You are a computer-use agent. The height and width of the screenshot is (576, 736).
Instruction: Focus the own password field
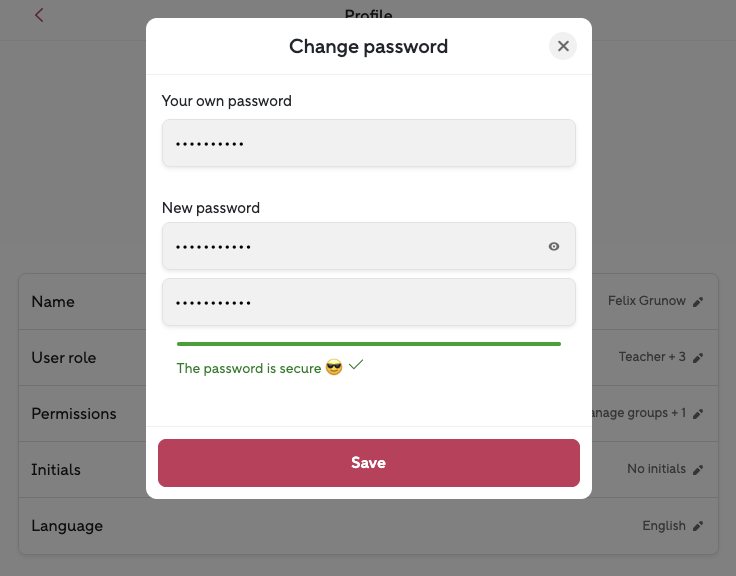pyautogui.click(x=368, y=144)
